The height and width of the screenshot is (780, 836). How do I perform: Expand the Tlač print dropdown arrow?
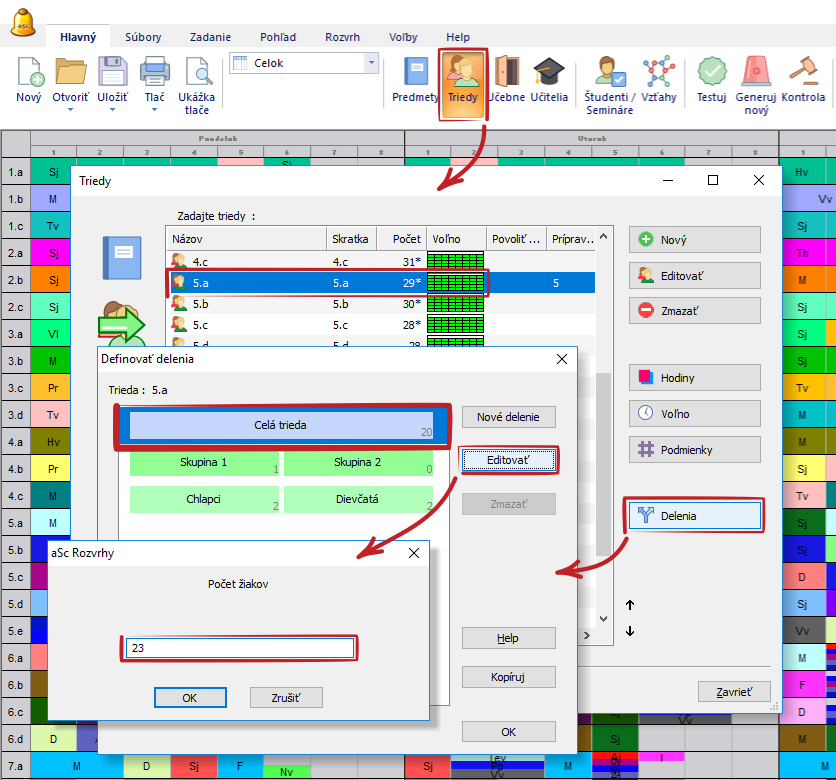pos(154,110)
